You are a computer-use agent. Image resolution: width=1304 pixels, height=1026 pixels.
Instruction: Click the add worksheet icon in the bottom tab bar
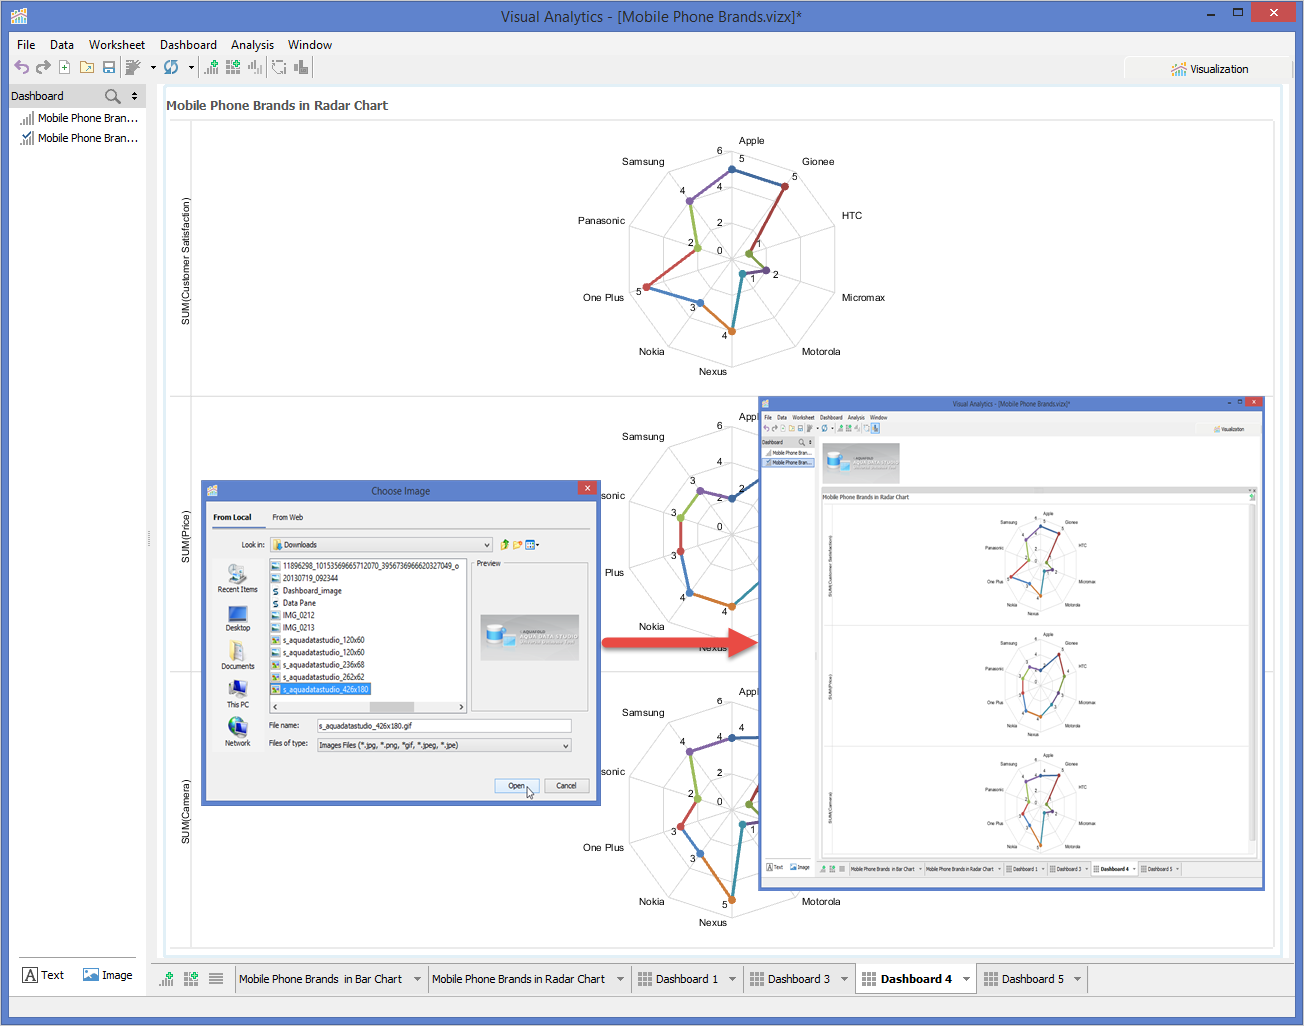tap(167, 979)
